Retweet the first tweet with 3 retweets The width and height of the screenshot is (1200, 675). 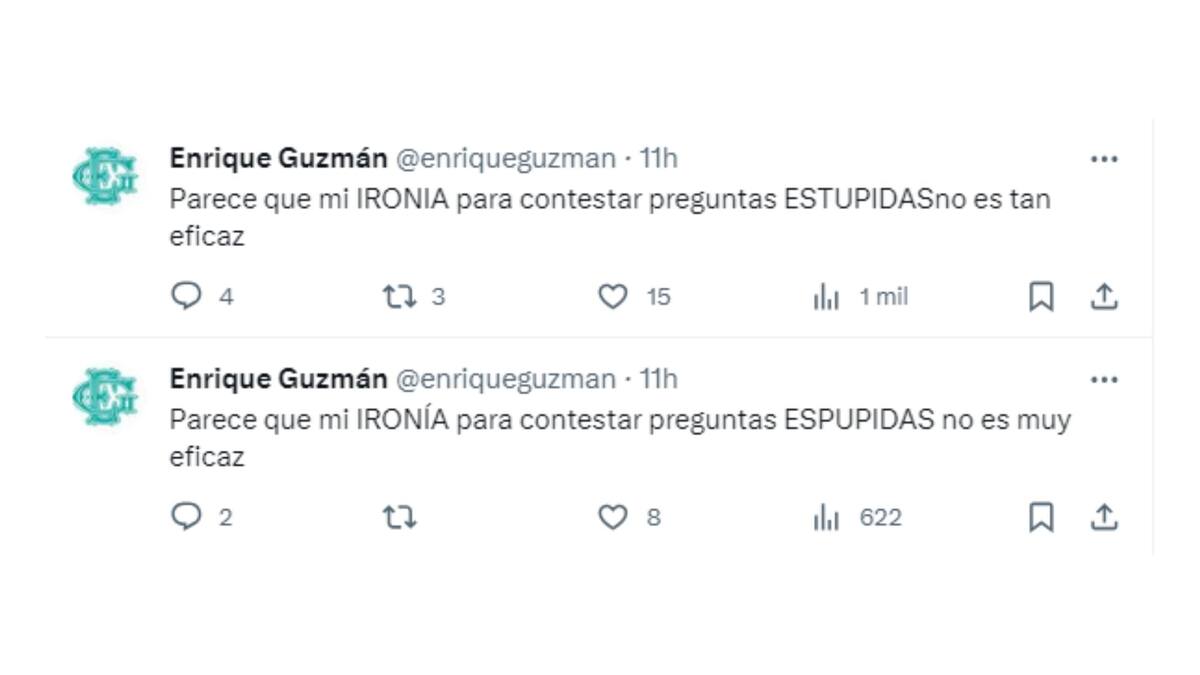pyautogui.click(x=400, y=297)
